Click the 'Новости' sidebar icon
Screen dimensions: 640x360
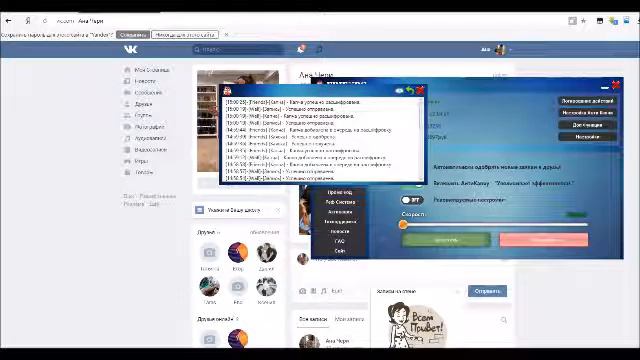click(x=127, y=81)
